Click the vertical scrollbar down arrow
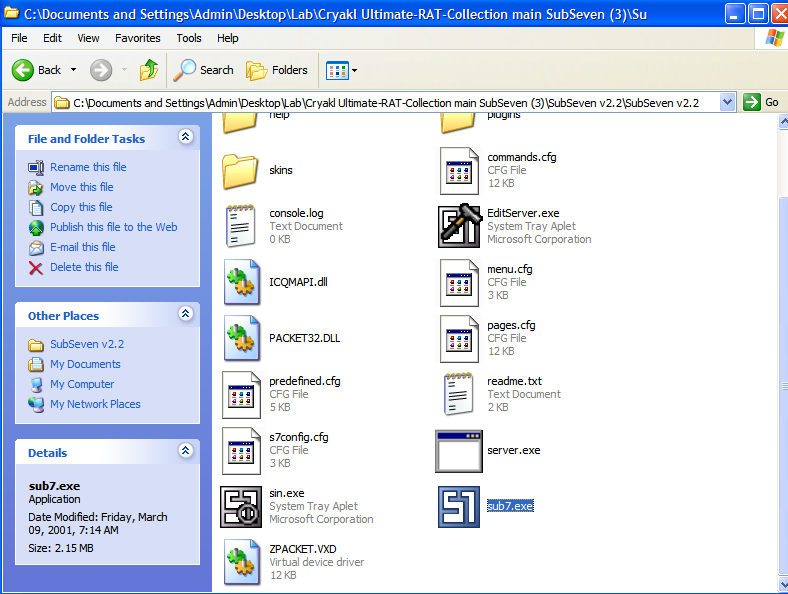The height and width of the screenshot is (594, 788). pyautogui.click(x=780, y=585)
